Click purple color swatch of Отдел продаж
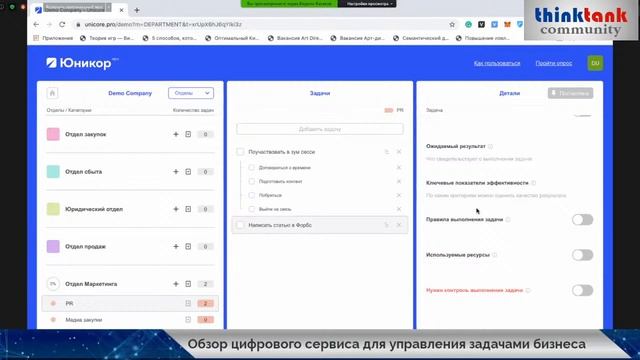Screen dimensions: 640x360 [53, 247]
